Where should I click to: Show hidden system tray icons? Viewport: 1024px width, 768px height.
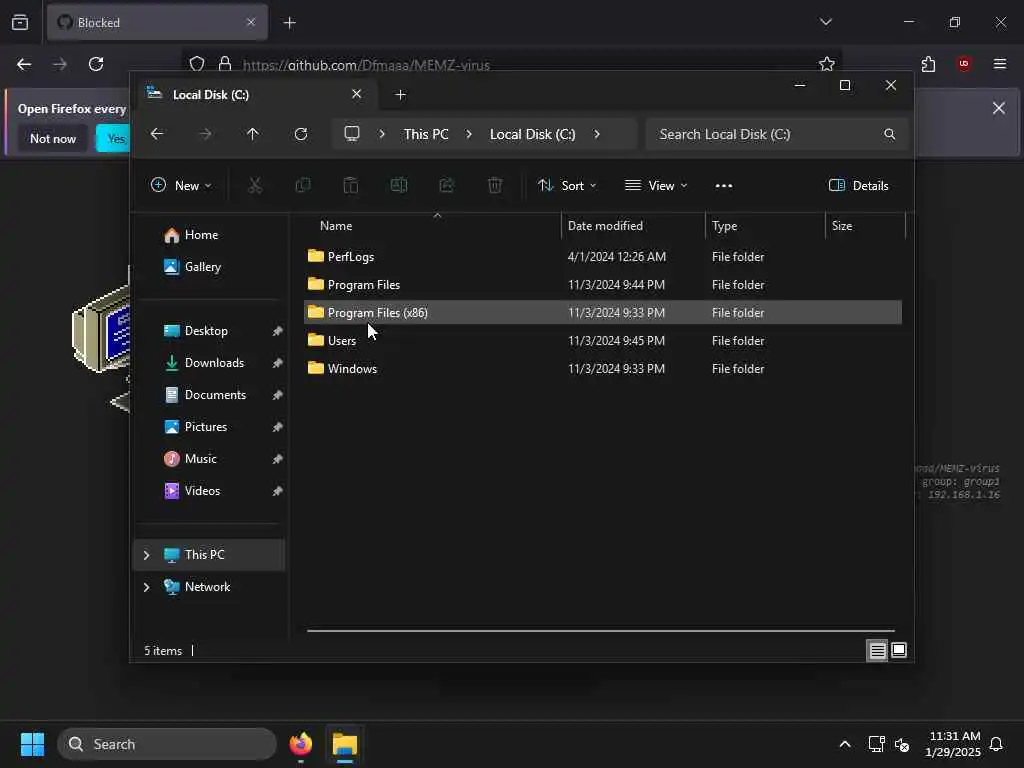click(x=844, y=744)
